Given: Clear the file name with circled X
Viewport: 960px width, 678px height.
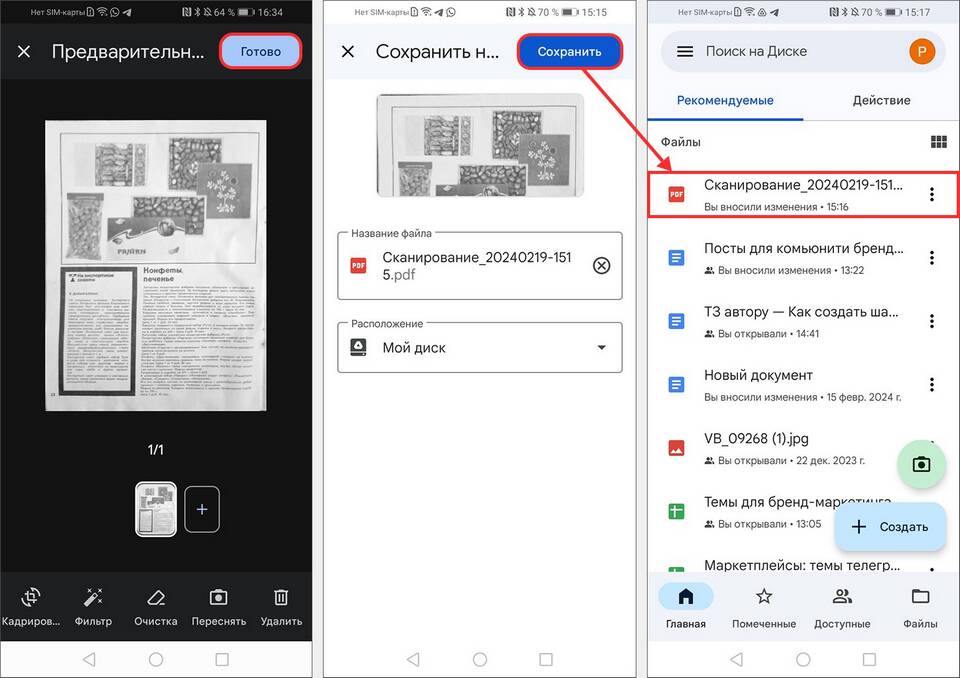Looking at the screenshot, I should pyautogui.click(x=601, y=265).
